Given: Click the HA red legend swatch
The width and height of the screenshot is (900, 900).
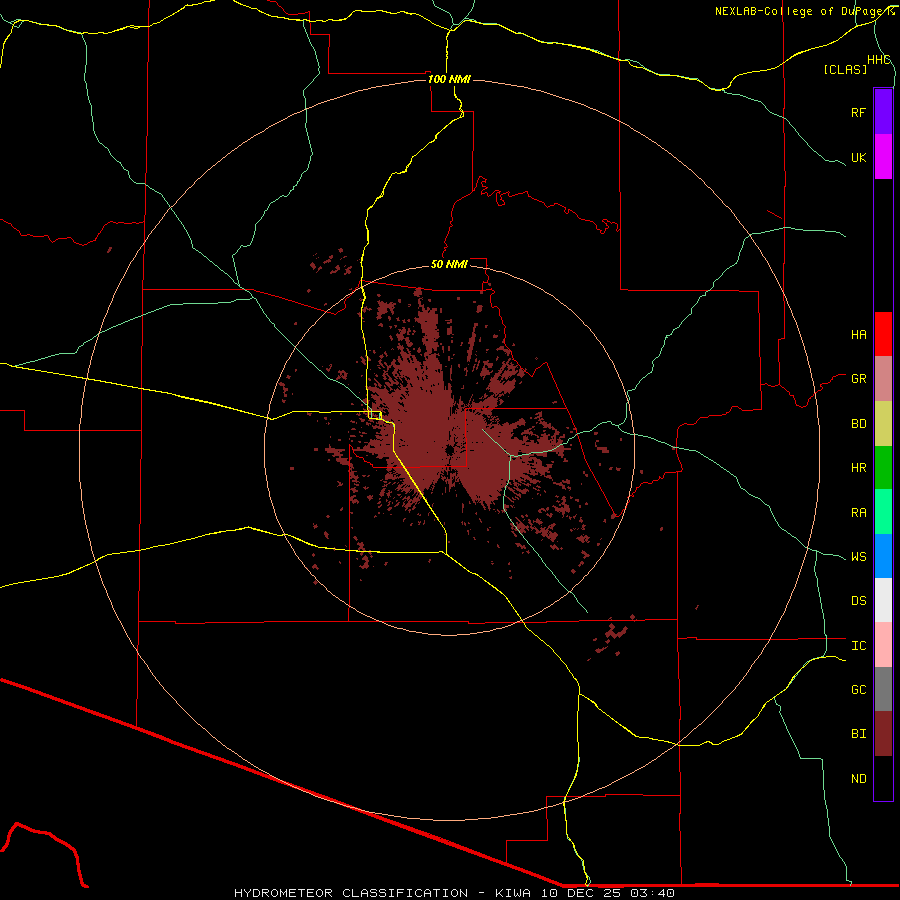Looking at the screenshot, I should pos(883,334).
